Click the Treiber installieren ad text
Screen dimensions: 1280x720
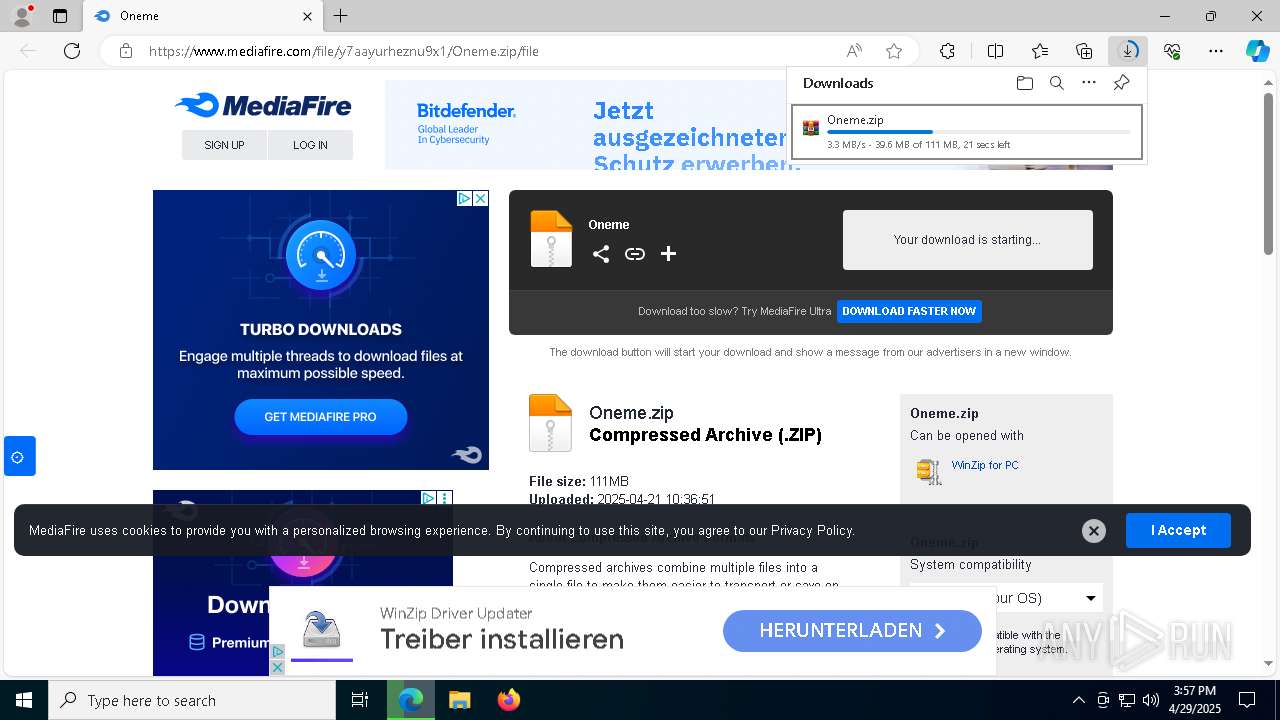502,639
